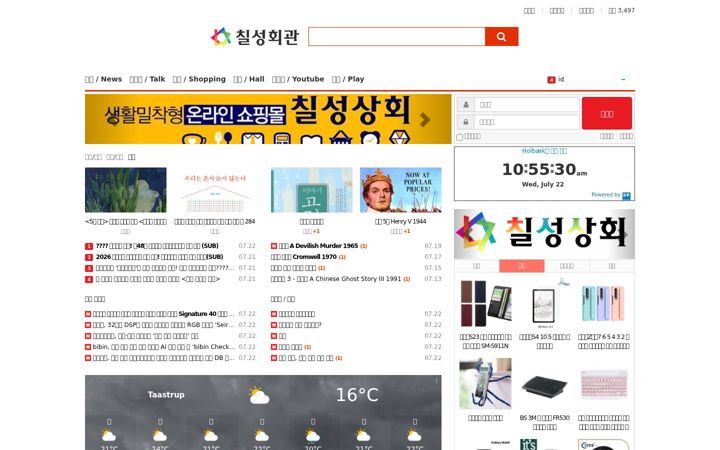Open the RGB 'Seir news article

coord(163,325)
